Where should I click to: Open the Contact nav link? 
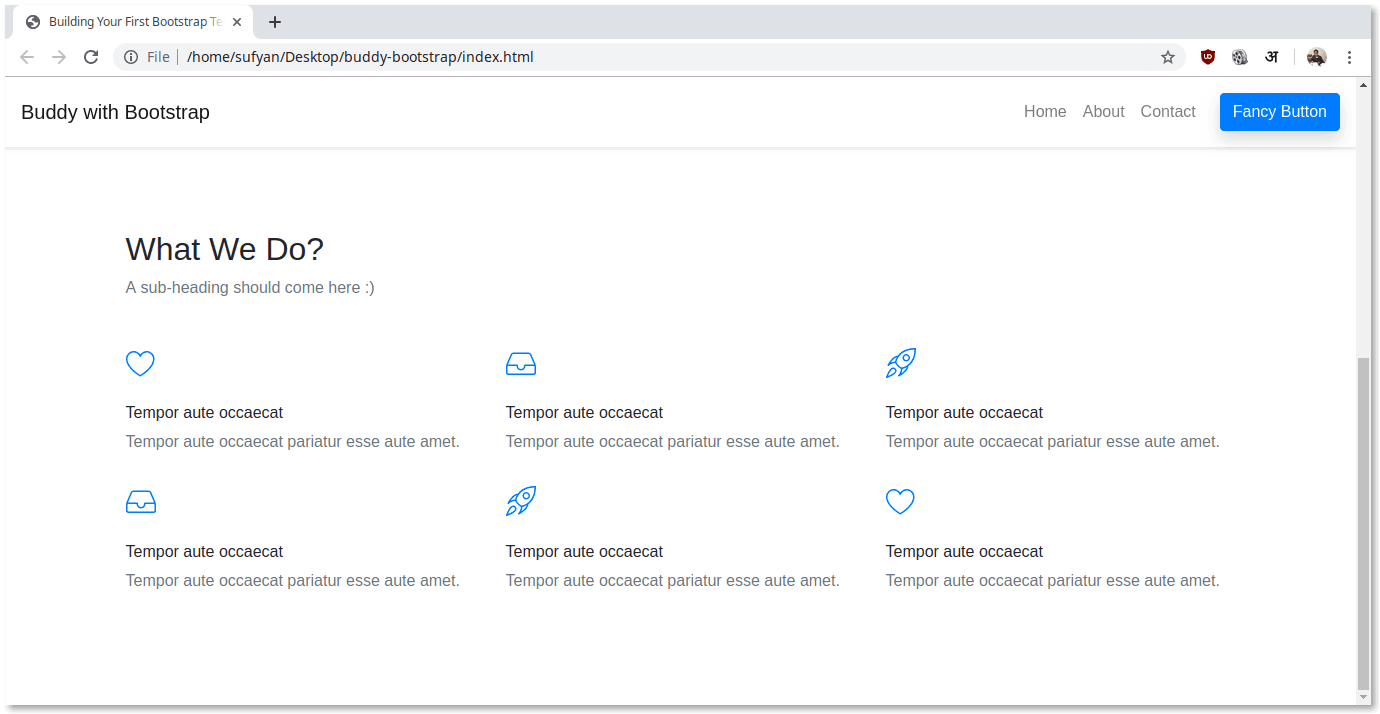point(1168,112)
